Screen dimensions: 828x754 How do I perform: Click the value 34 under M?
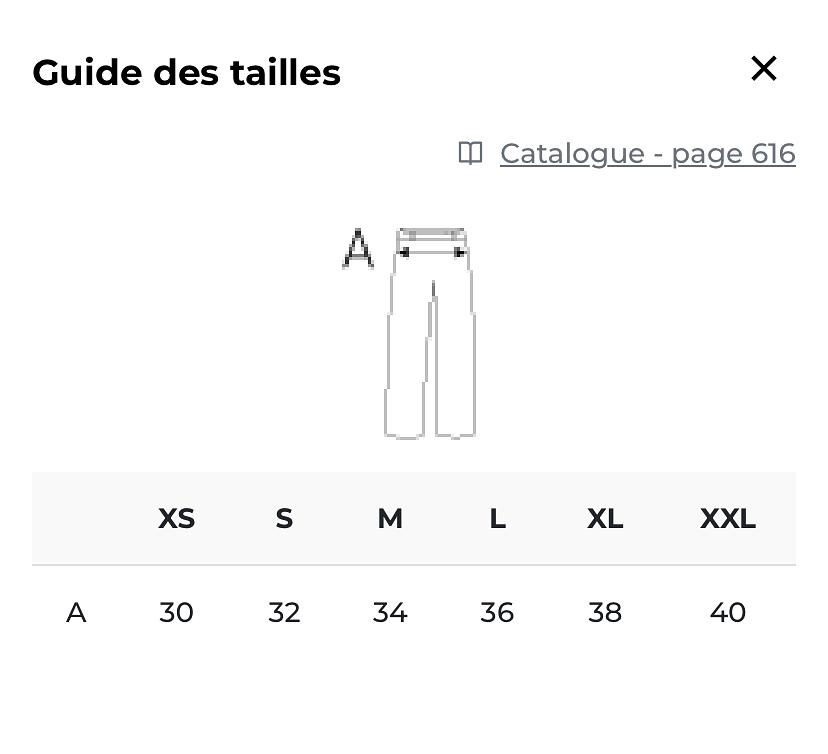[x=390, y=613]
